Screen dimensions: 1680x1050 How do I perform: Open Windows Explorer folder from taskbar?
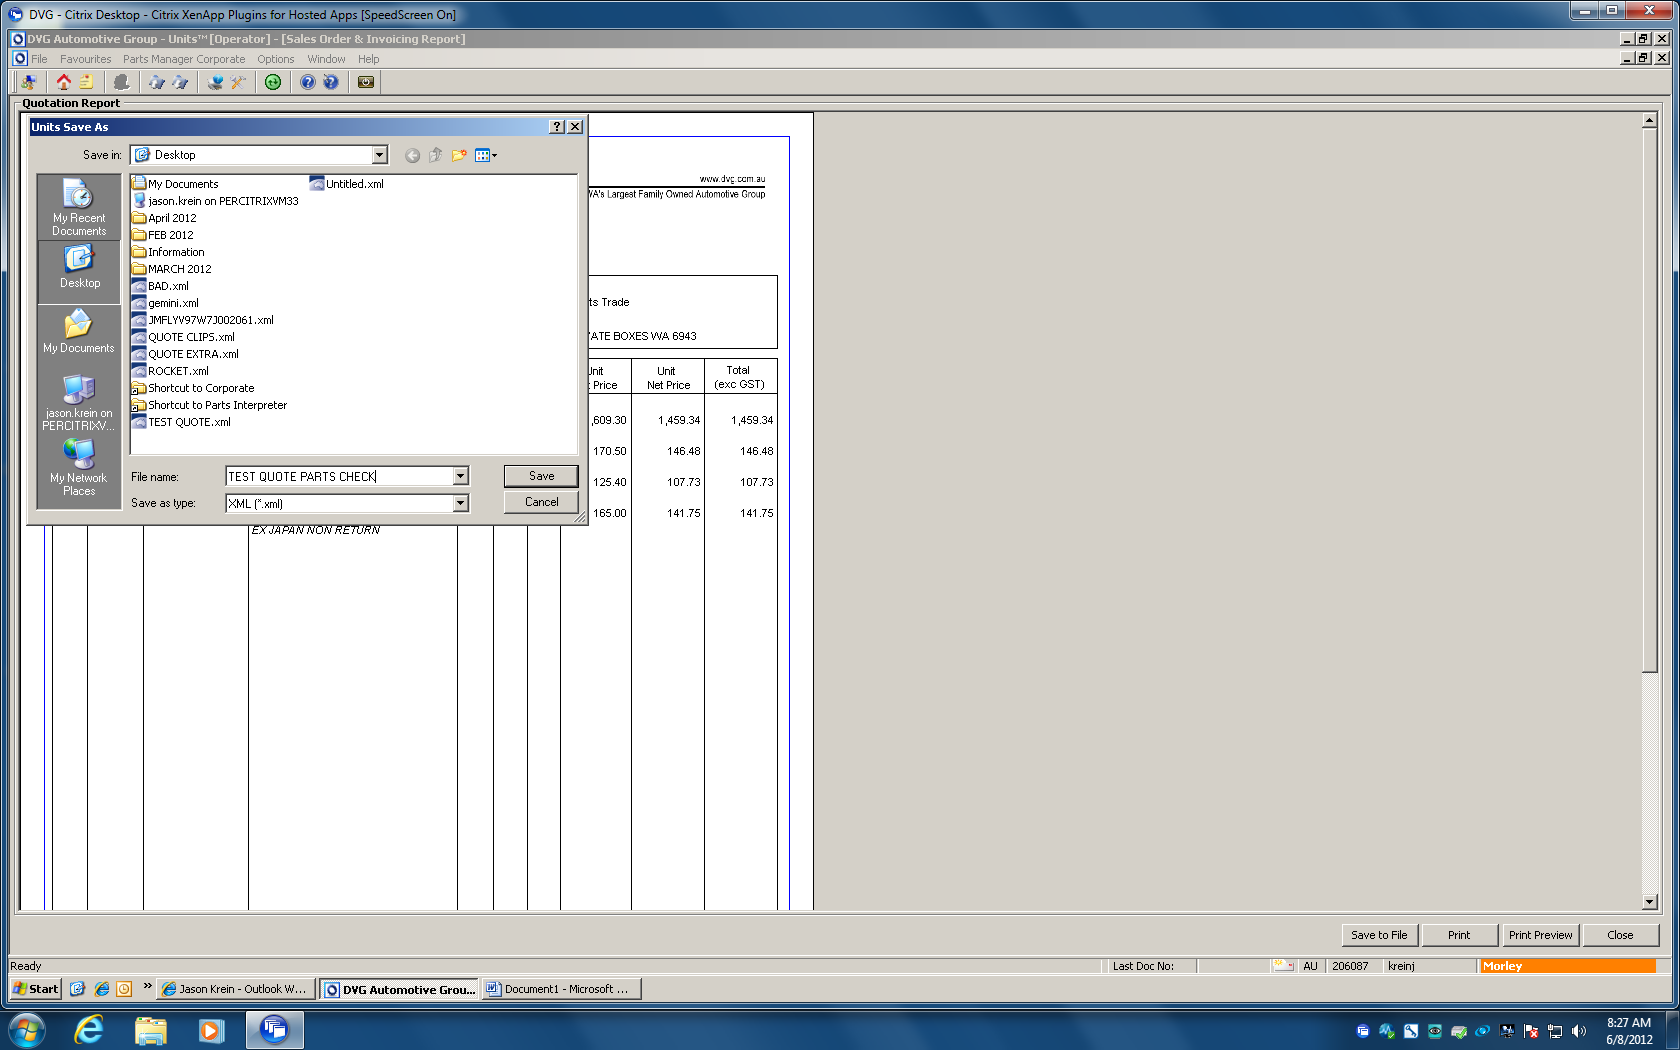(150, 1030)
